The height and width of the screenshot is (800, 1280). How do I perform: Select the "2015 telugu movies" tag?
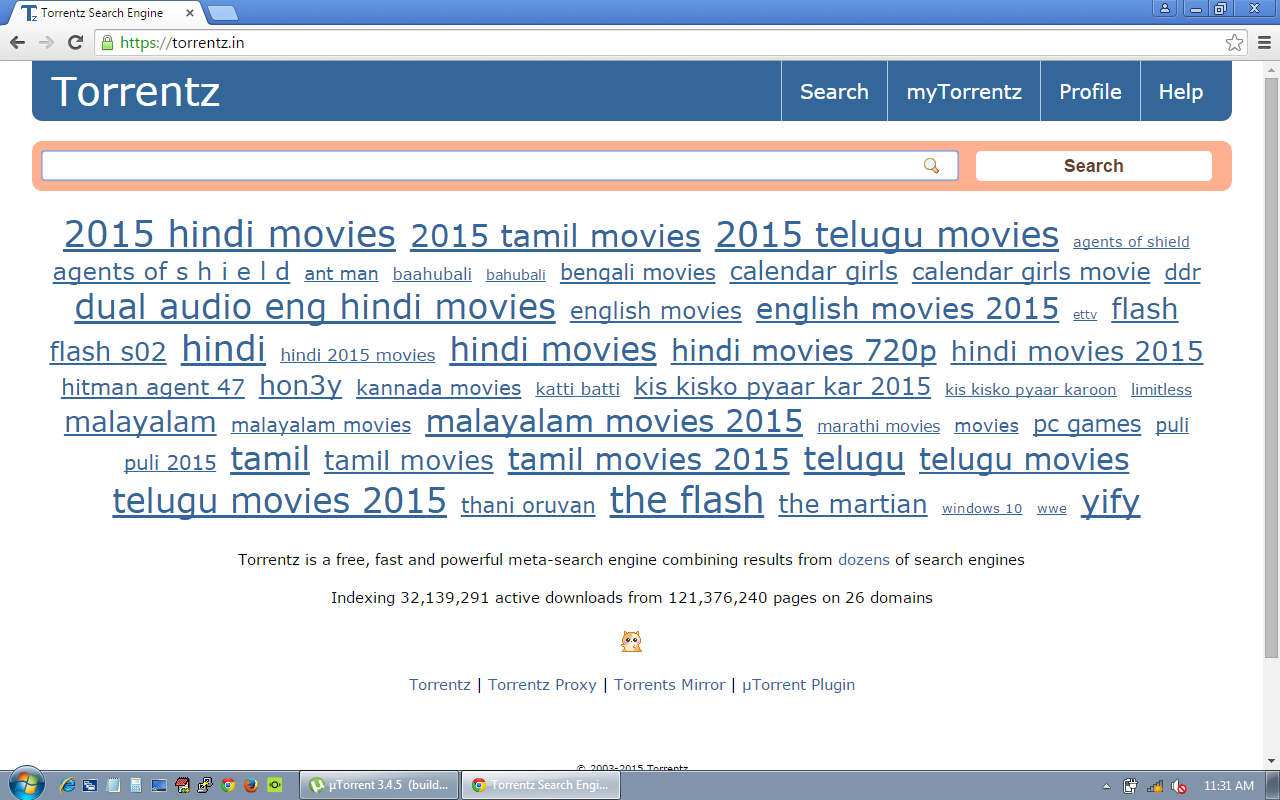click(x=887, y=234)
